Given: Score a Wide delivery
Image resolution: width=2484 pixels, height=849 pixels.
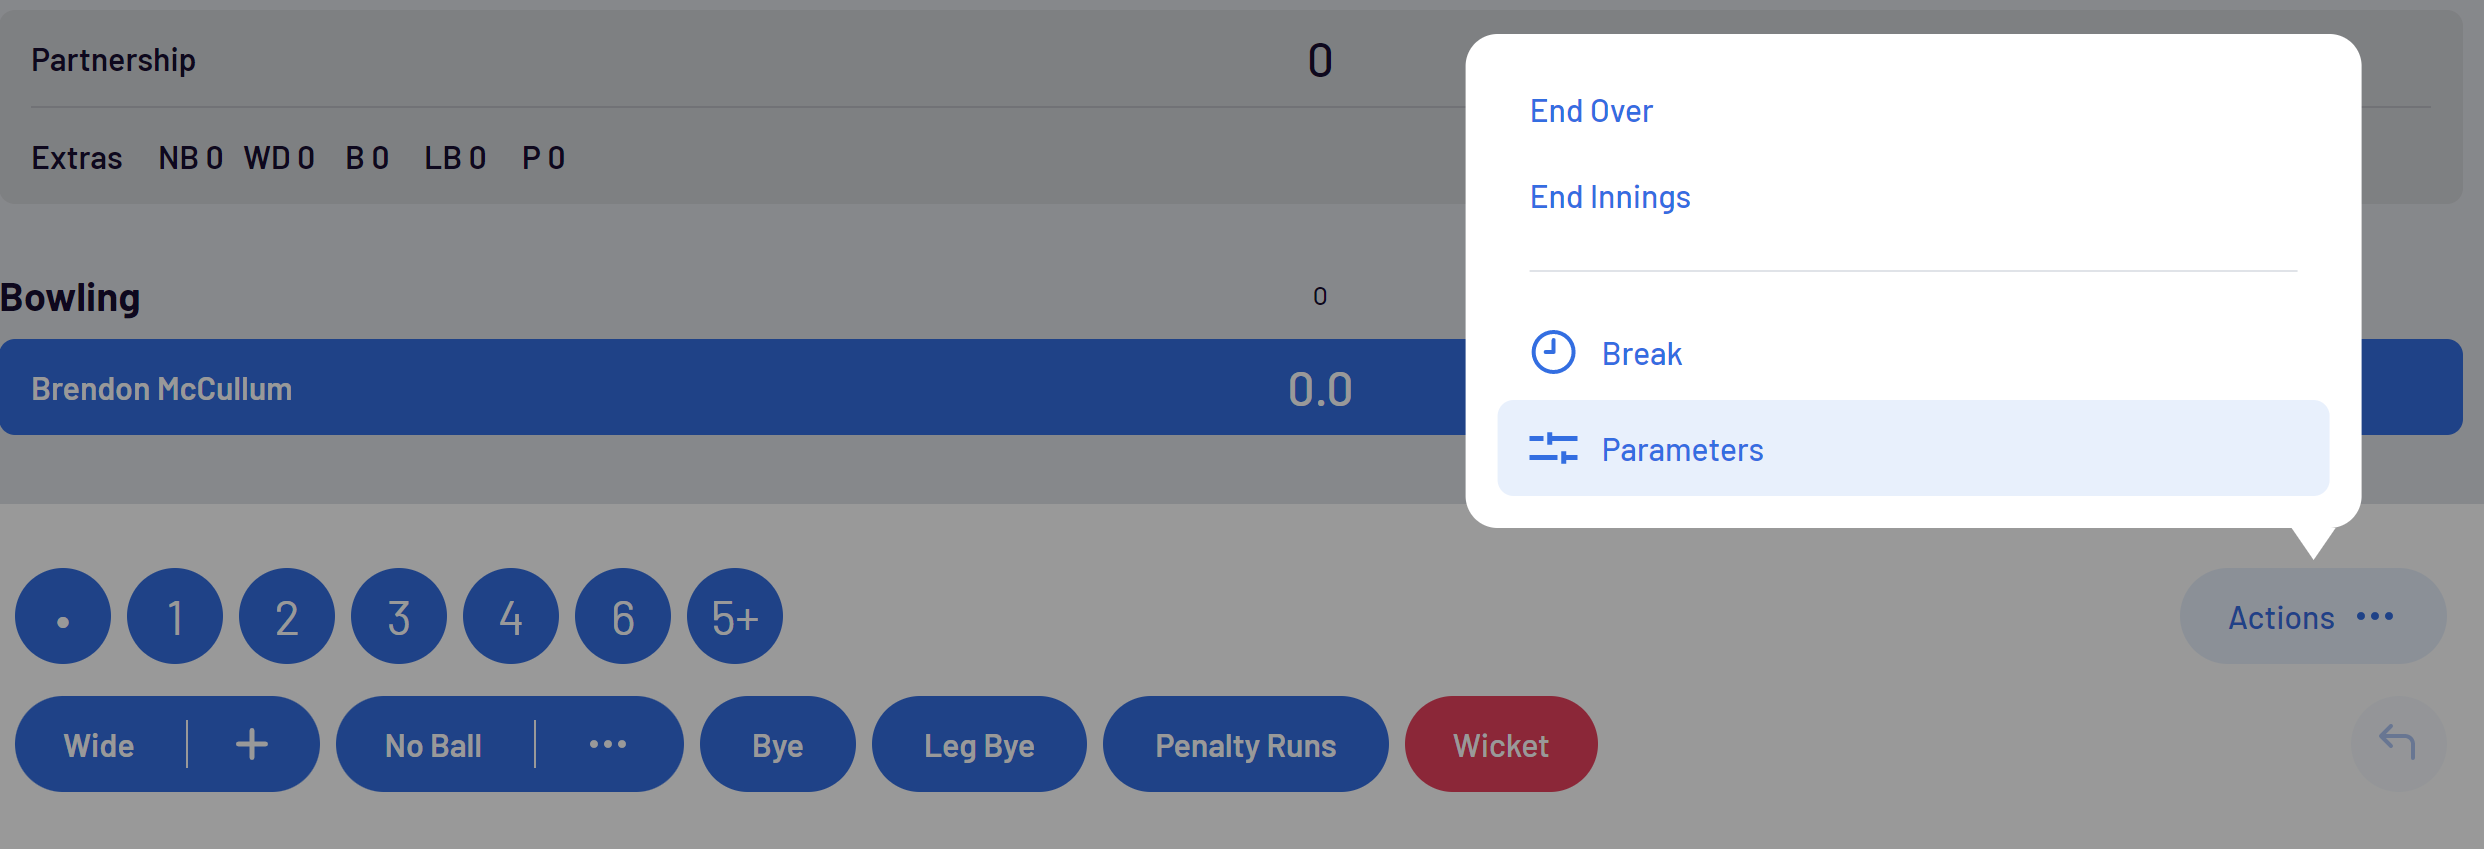Looking at the screenshot, I should click(x=99, y=744).
